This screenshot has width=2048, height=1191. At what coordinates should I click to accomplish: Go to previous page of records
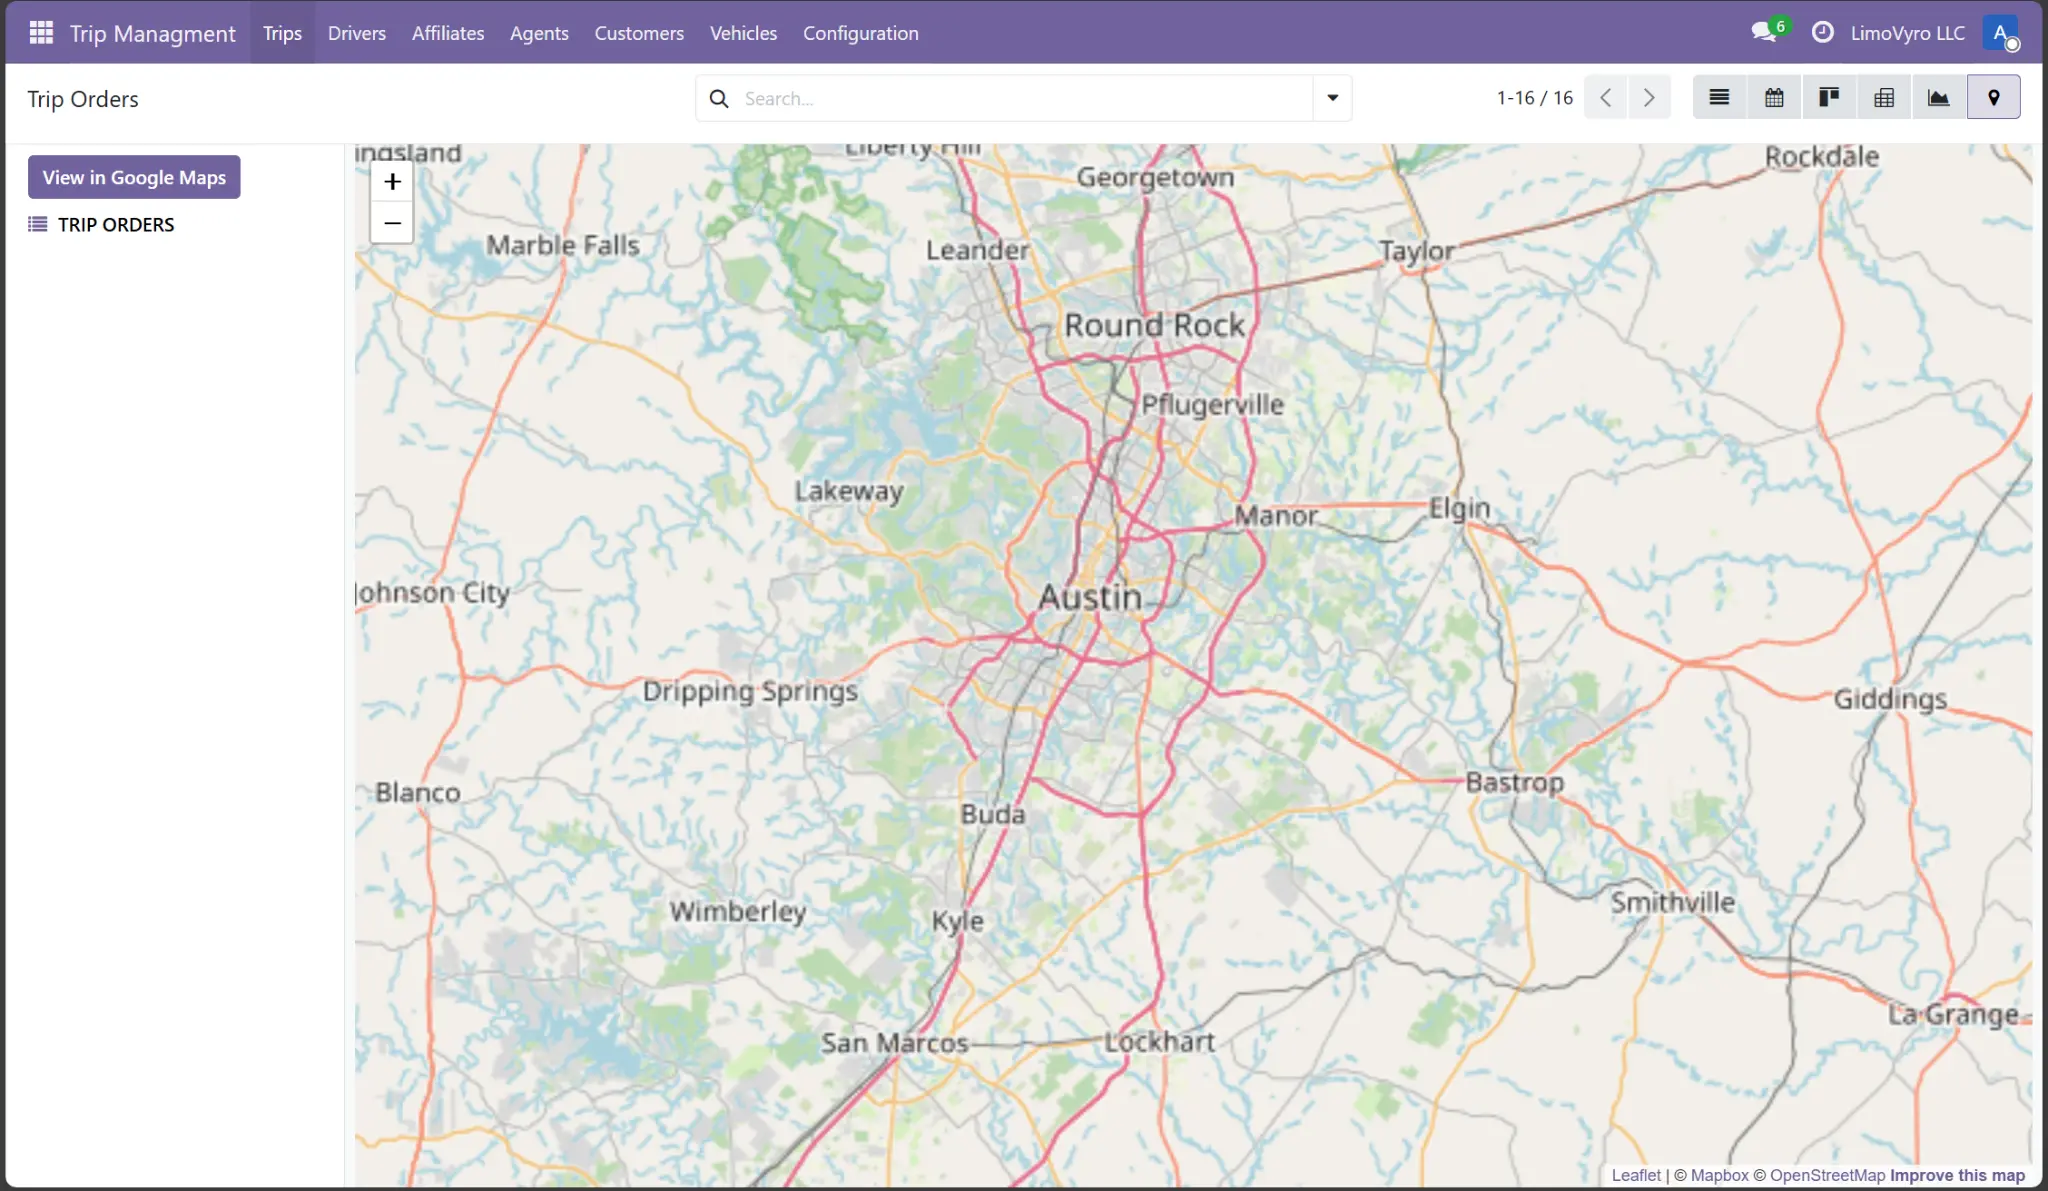click(x=1605, y=97)
